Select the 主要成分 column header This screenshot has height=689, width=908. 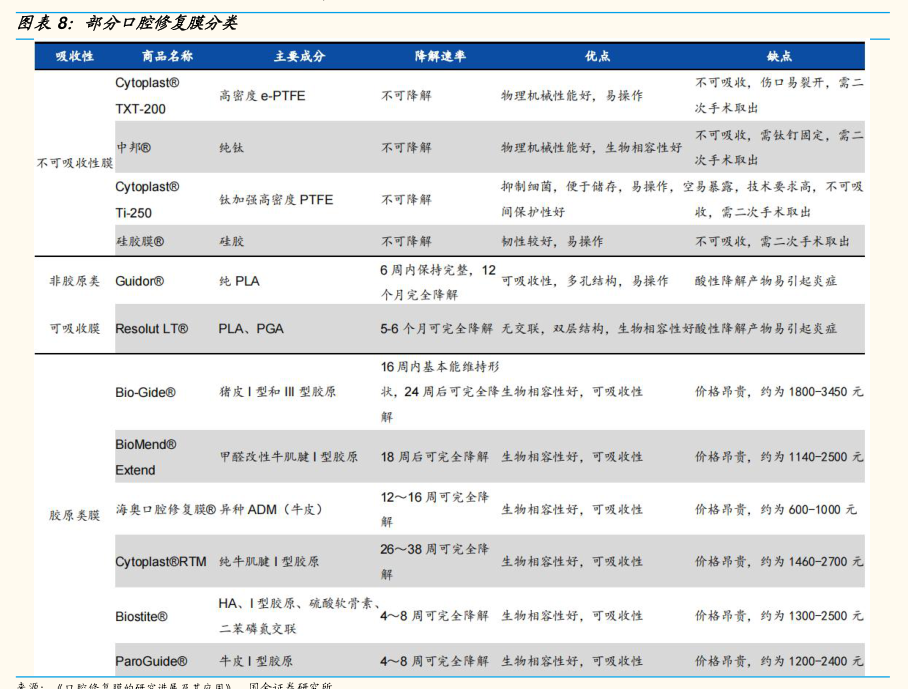[x=299, y=56]
